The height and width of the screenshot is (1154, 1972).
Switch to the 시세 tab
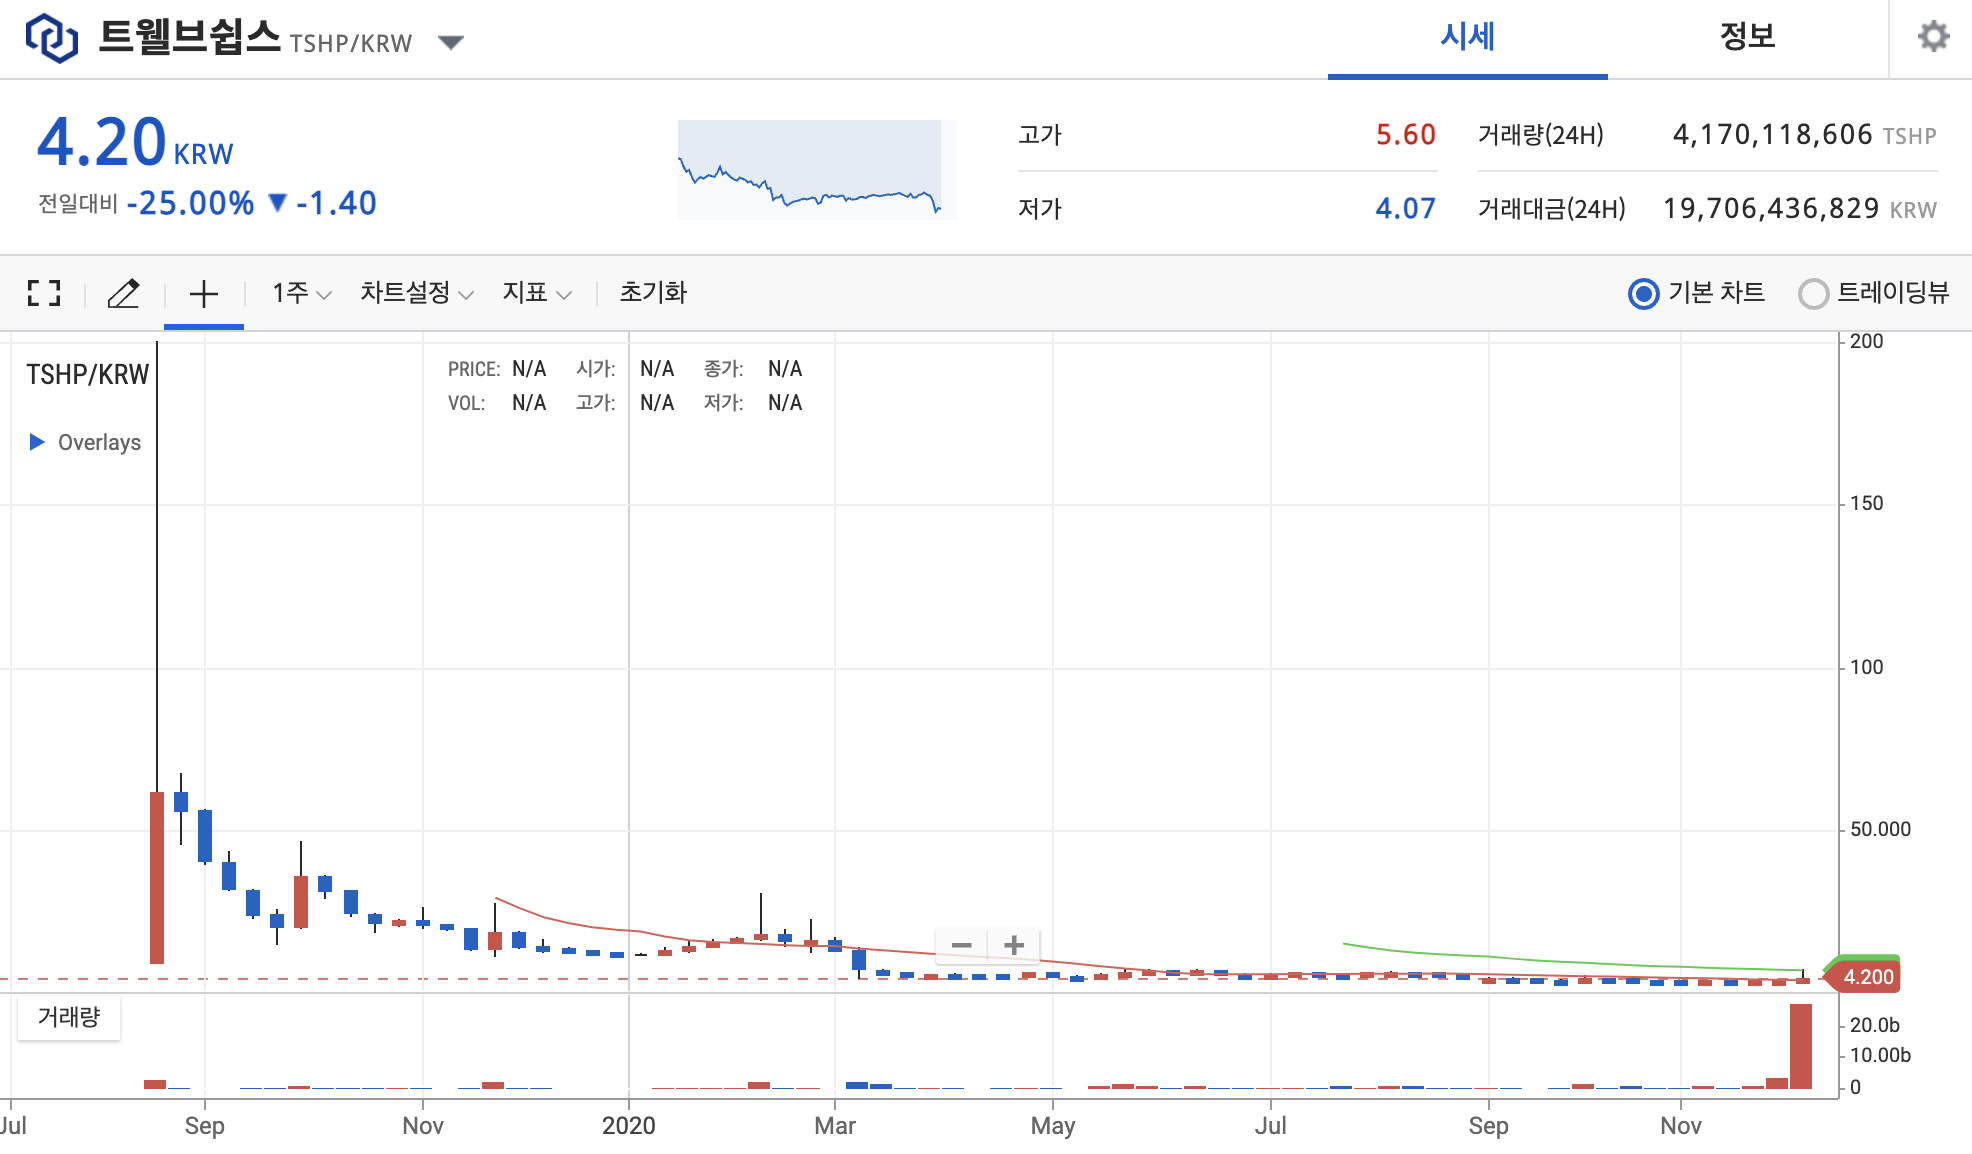click(x=1467, y=38)
